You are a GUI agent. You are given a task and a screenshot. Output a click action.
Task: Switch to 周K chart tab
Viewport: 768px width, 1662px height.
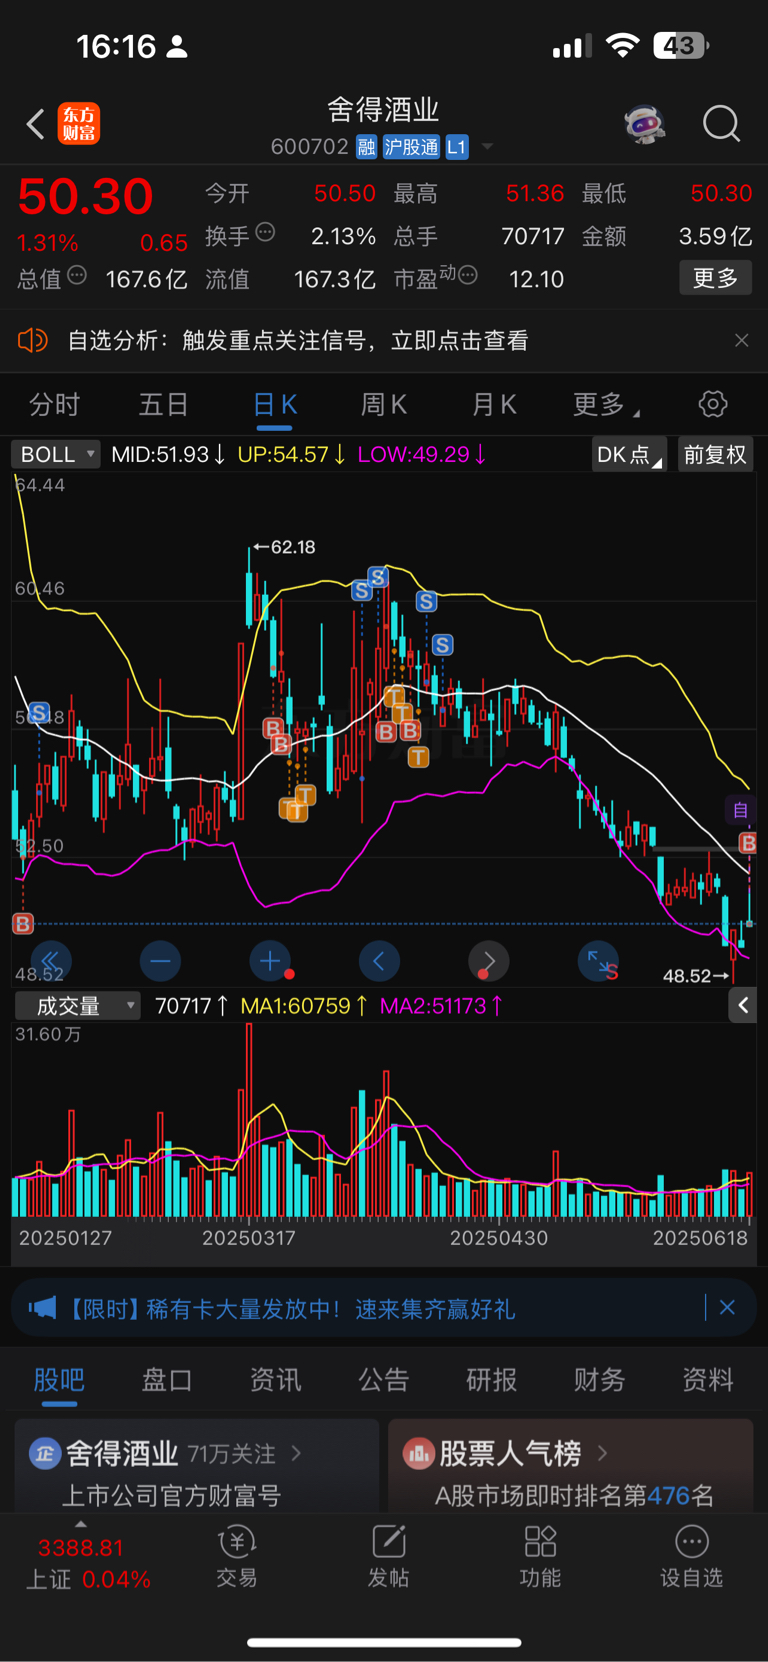384,404
